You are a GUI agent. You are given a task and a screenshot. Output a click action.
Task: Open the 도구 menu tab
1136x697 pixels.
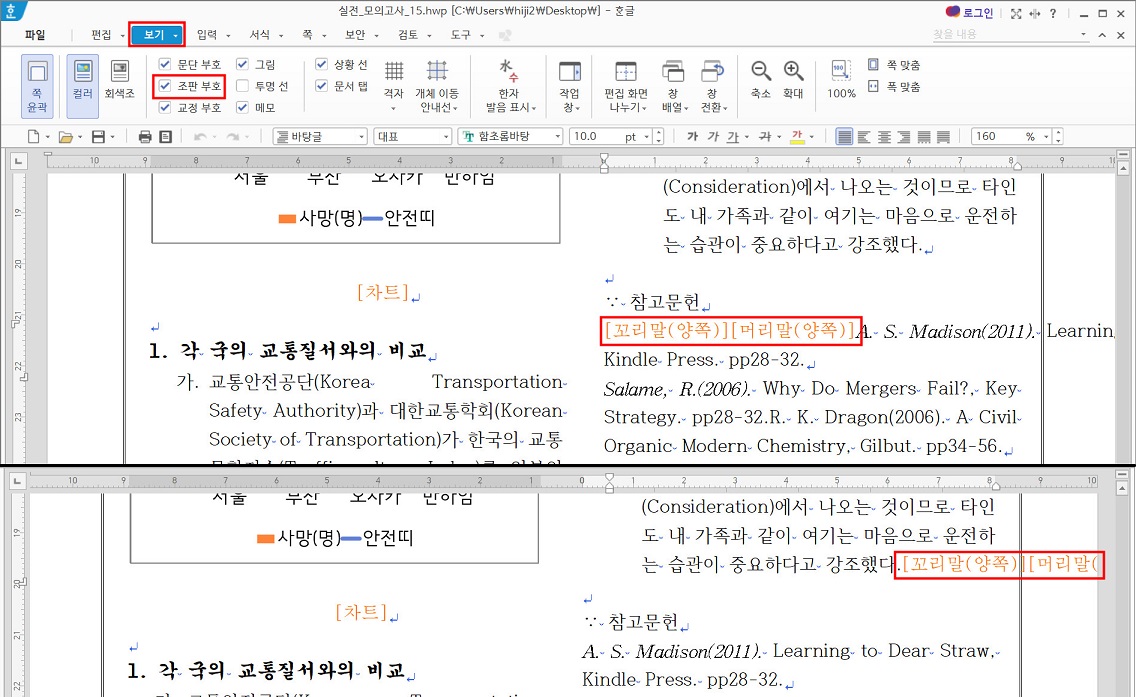pos(461,35)
